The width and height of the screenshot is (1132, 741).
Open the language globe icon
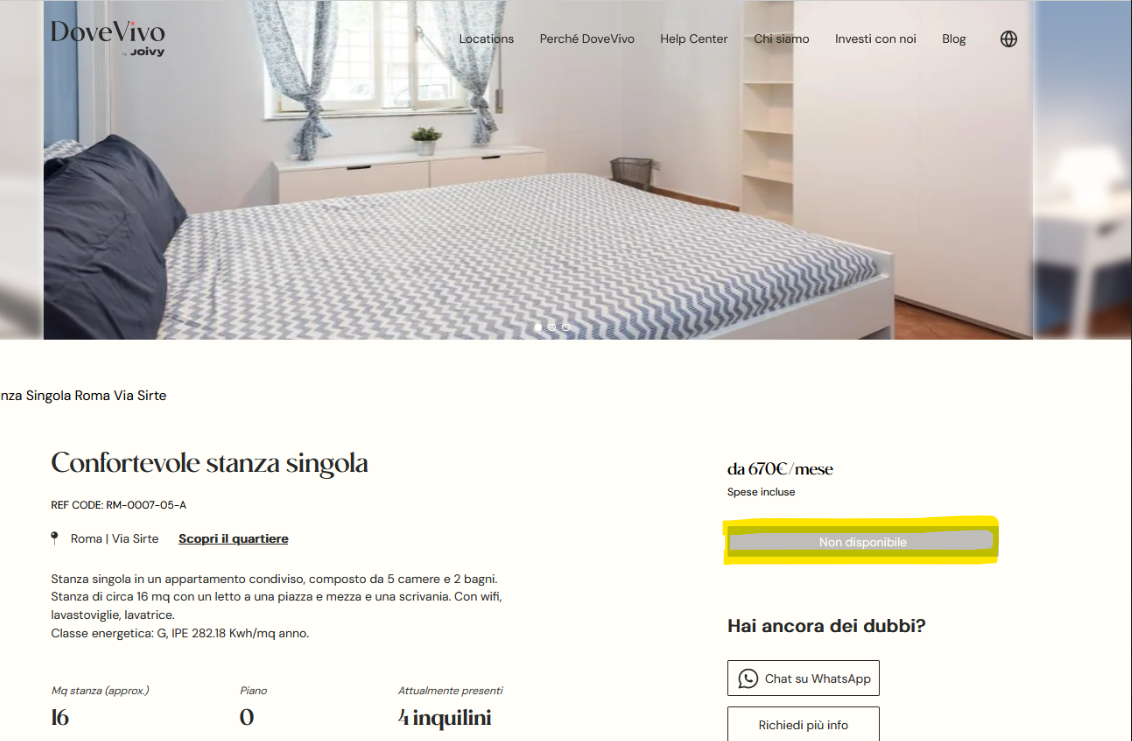[1009, 39]
